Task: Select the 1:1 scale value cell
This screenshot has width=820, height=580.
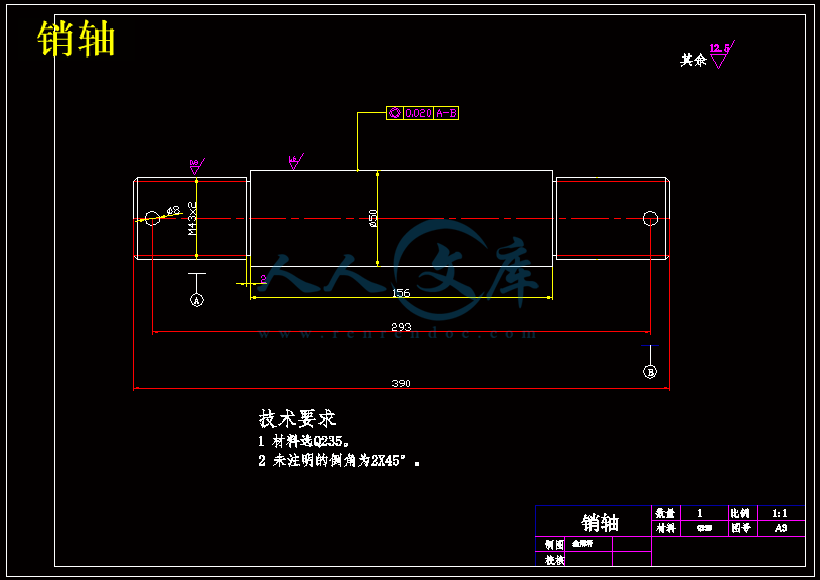Action: pos(781,514)
